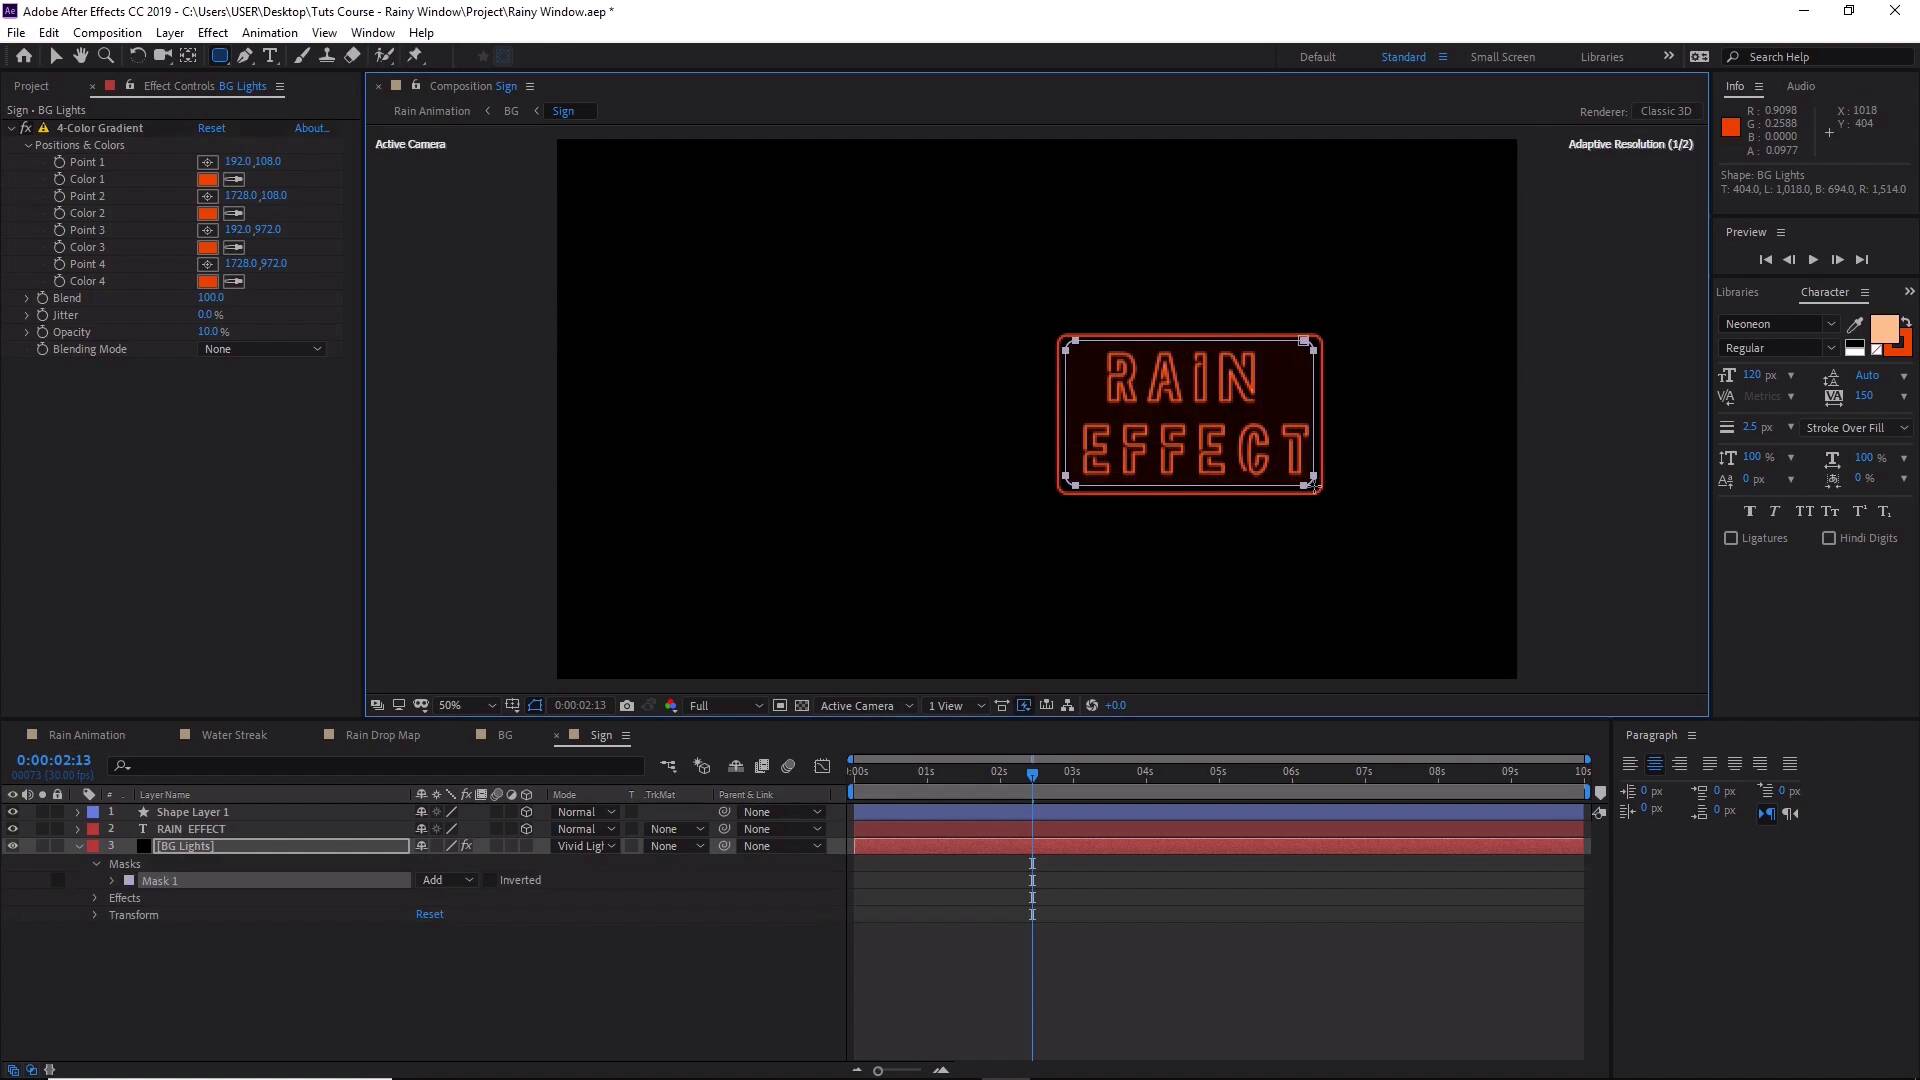The image size is (1920, 1080).
Task: Open 1 View layout dropdown
Action: (x=956, y=706)
